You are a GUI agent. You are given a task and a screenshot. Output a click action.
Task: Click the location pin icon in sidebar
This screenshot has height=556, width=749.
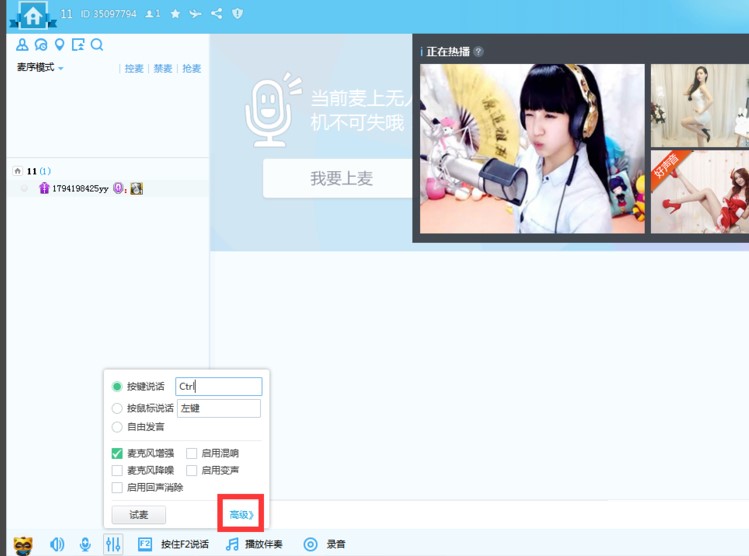click(59, 45)
